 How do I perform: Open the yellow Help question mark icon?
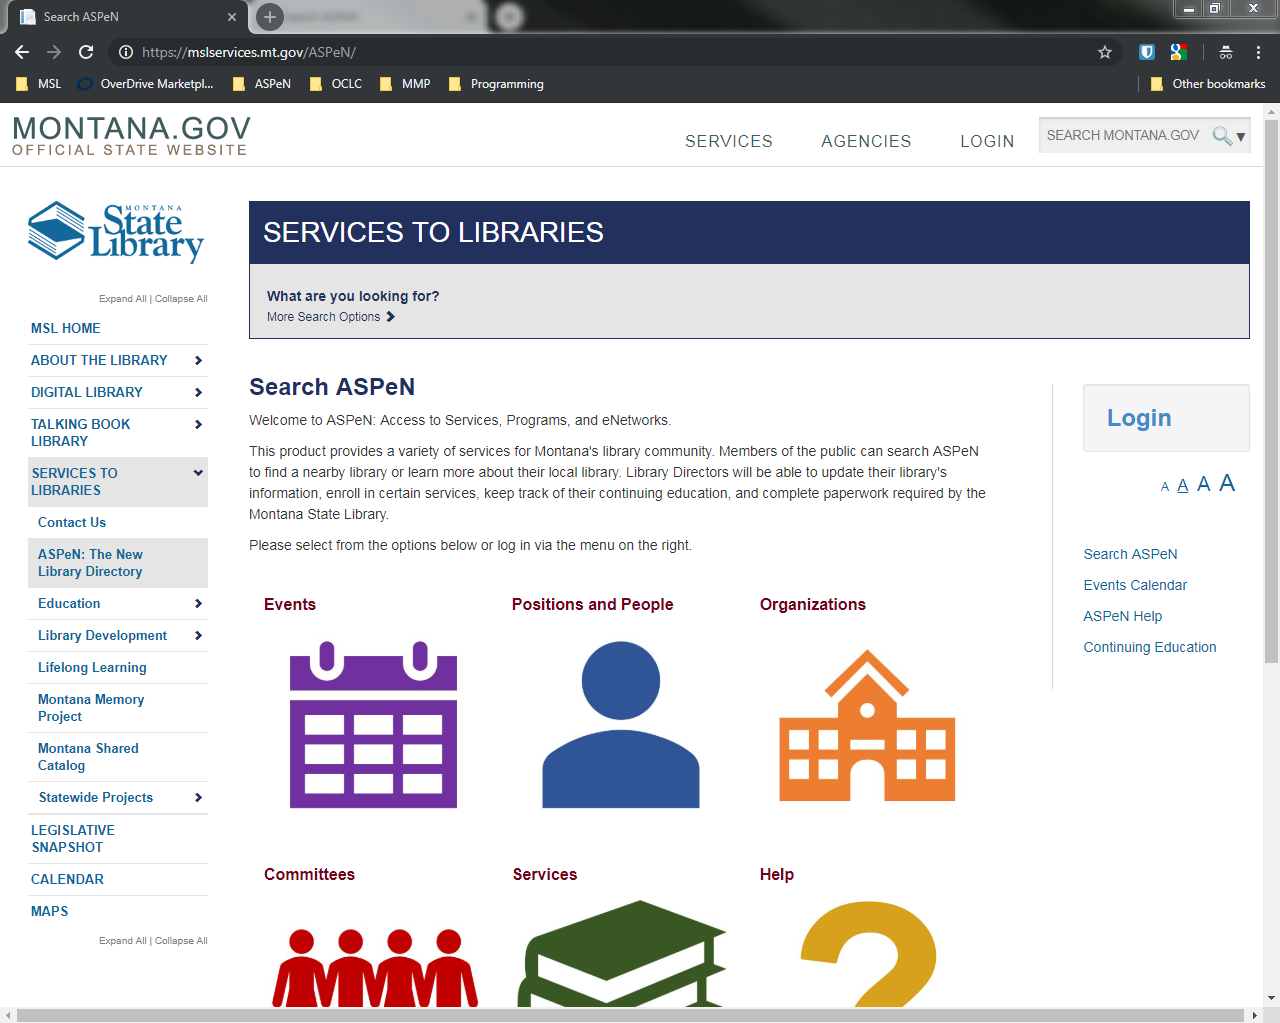(x=868, y=953)
